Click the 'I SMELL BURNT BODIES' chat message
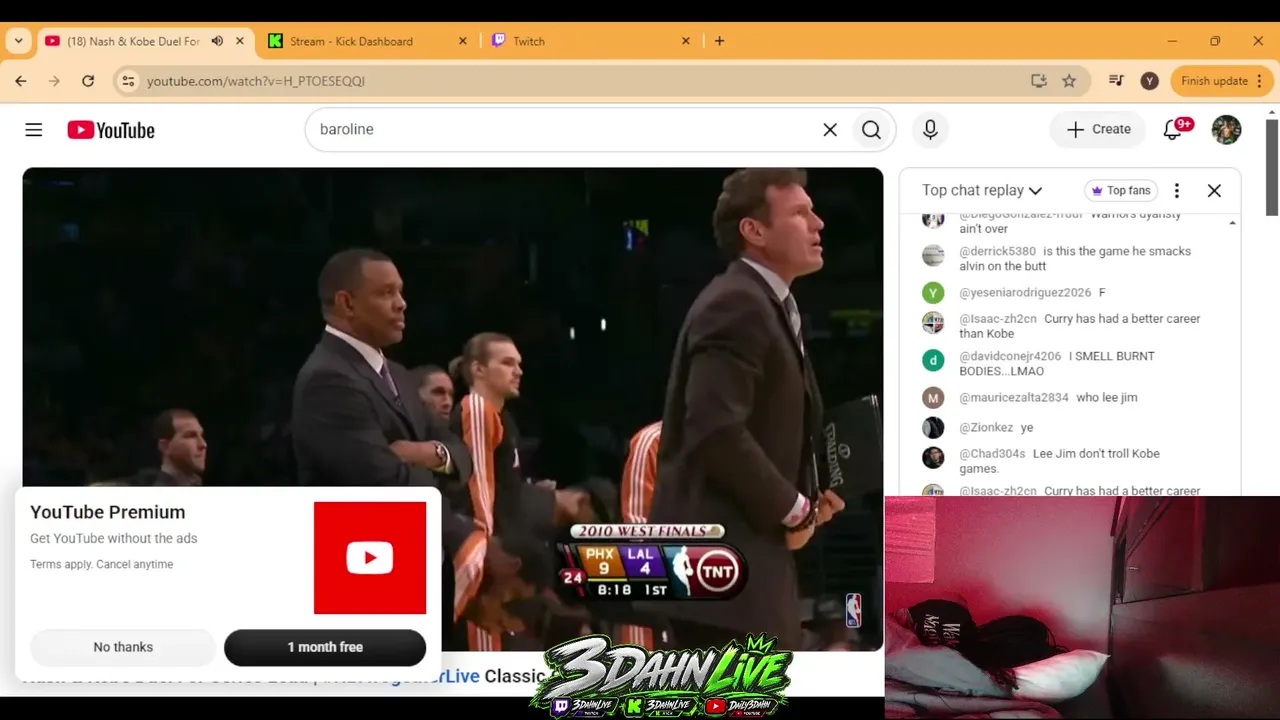1280x720 pixels. click(1057, 364)
